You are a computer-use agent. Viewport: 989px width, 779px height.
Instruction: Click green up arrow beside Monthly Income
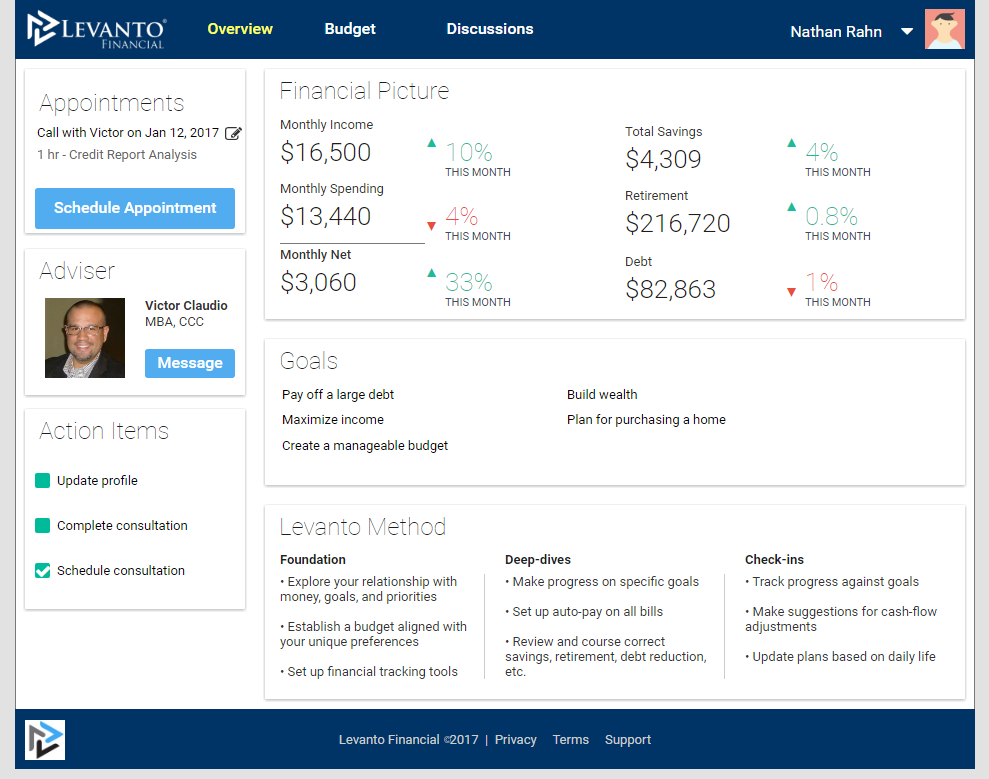pyautogui.click(x=431, y=143)
